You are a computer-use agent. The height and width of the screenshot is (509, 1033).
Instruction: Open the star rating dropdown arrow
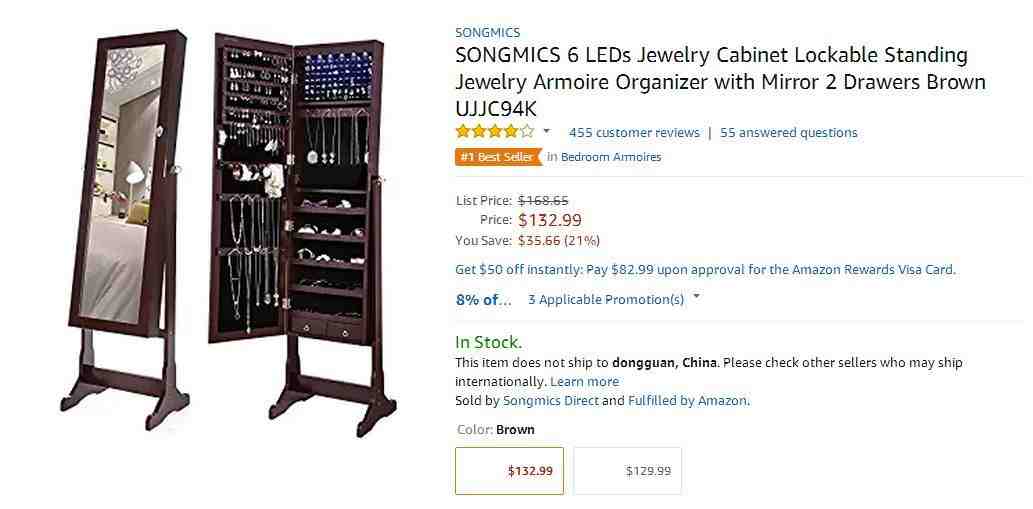pos(546,132)
